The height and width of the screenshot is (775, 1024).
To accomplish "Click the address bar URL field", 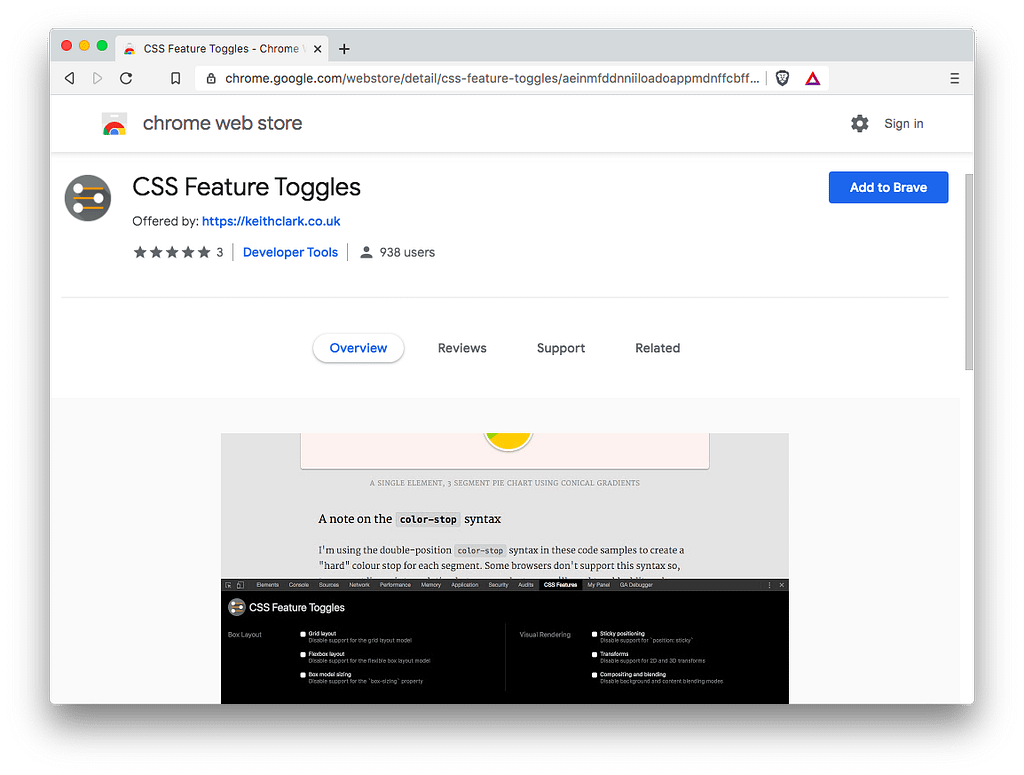I will [480, 77].
